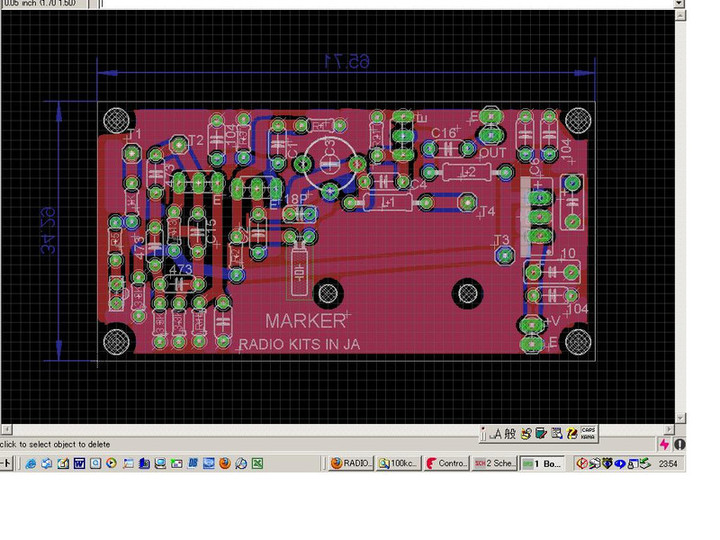Click the horizontal scrollbar right arrow
This screenshot has height=540, width=720.
668,428
